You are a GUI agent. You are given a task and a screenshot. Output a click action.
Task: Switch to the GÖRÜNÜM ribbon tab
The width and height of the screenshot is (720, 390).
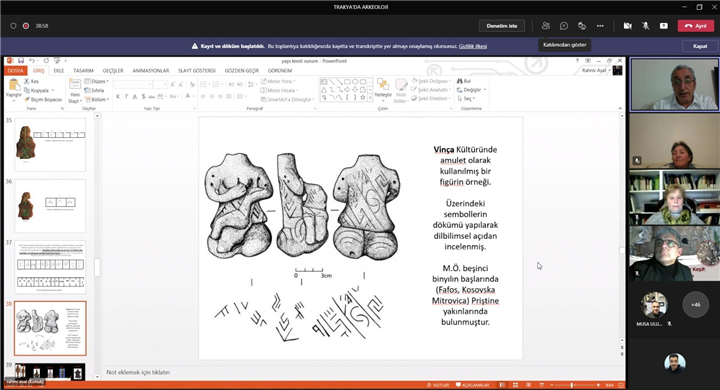coord(280,71)
